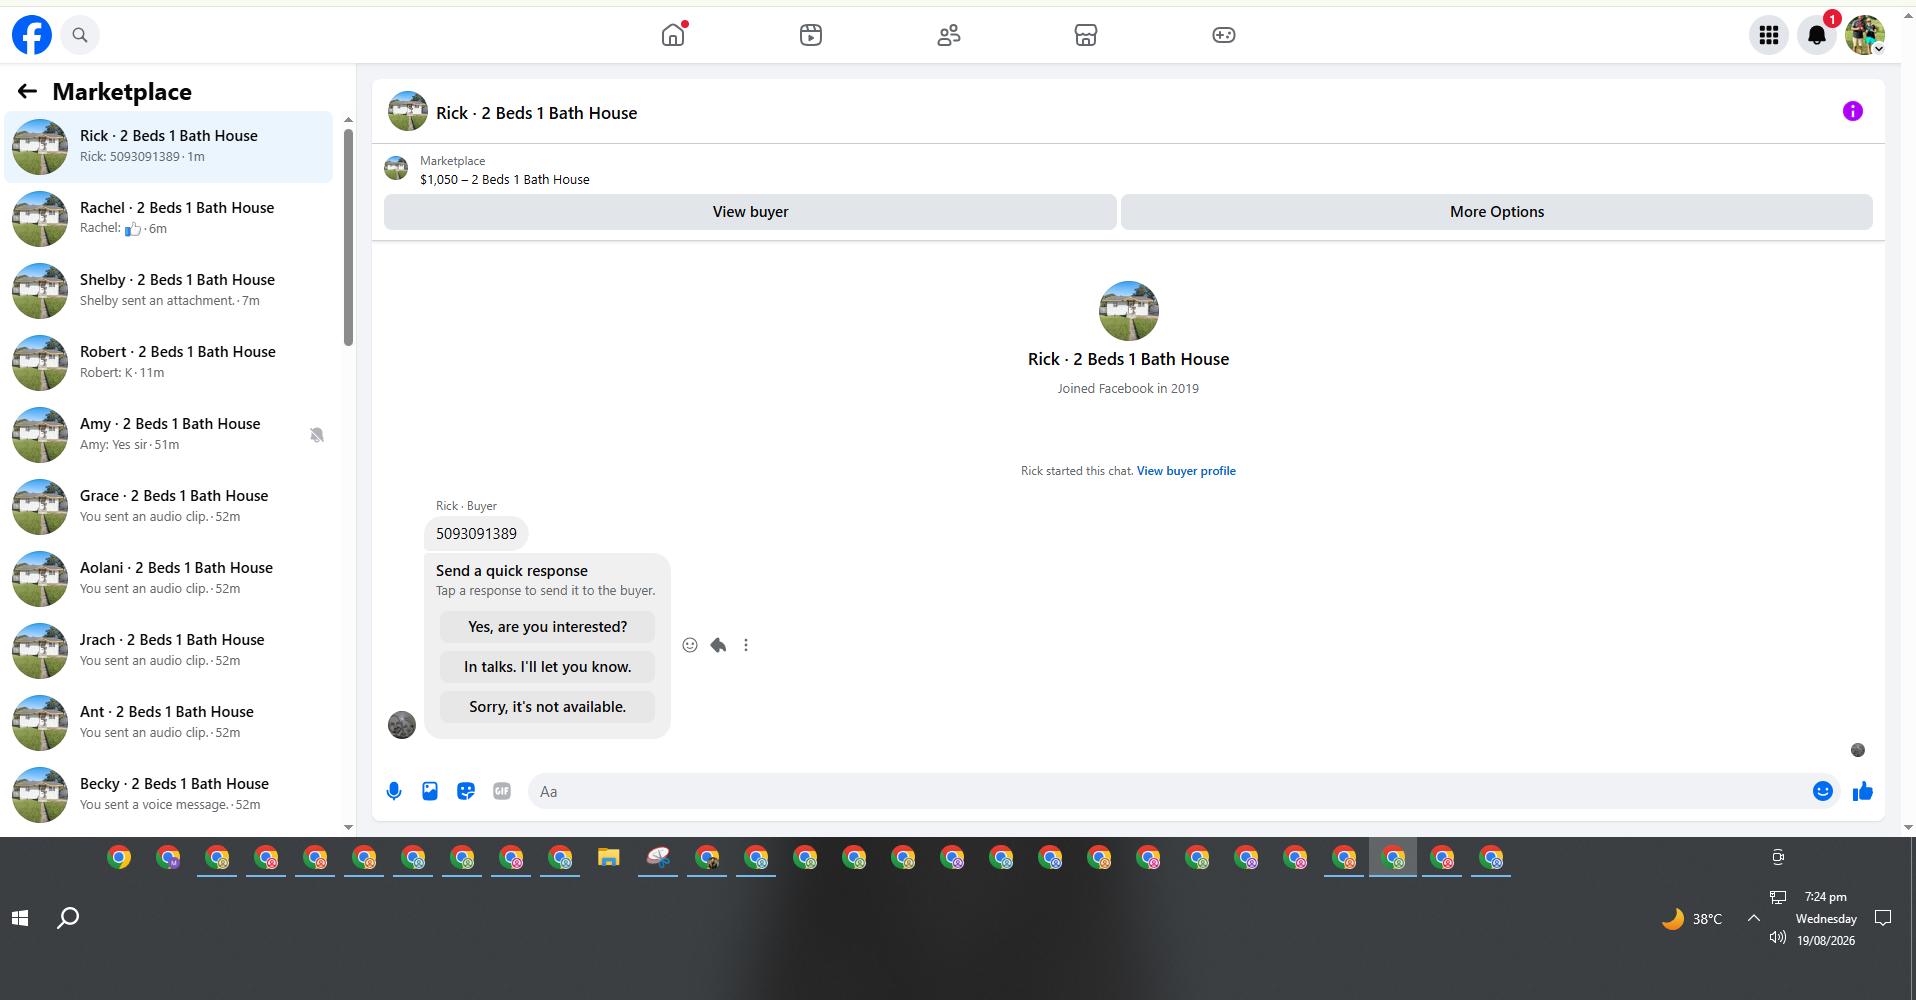Click the phone number message 5093091389
Screen dimensions: 1916x1000
476,534
